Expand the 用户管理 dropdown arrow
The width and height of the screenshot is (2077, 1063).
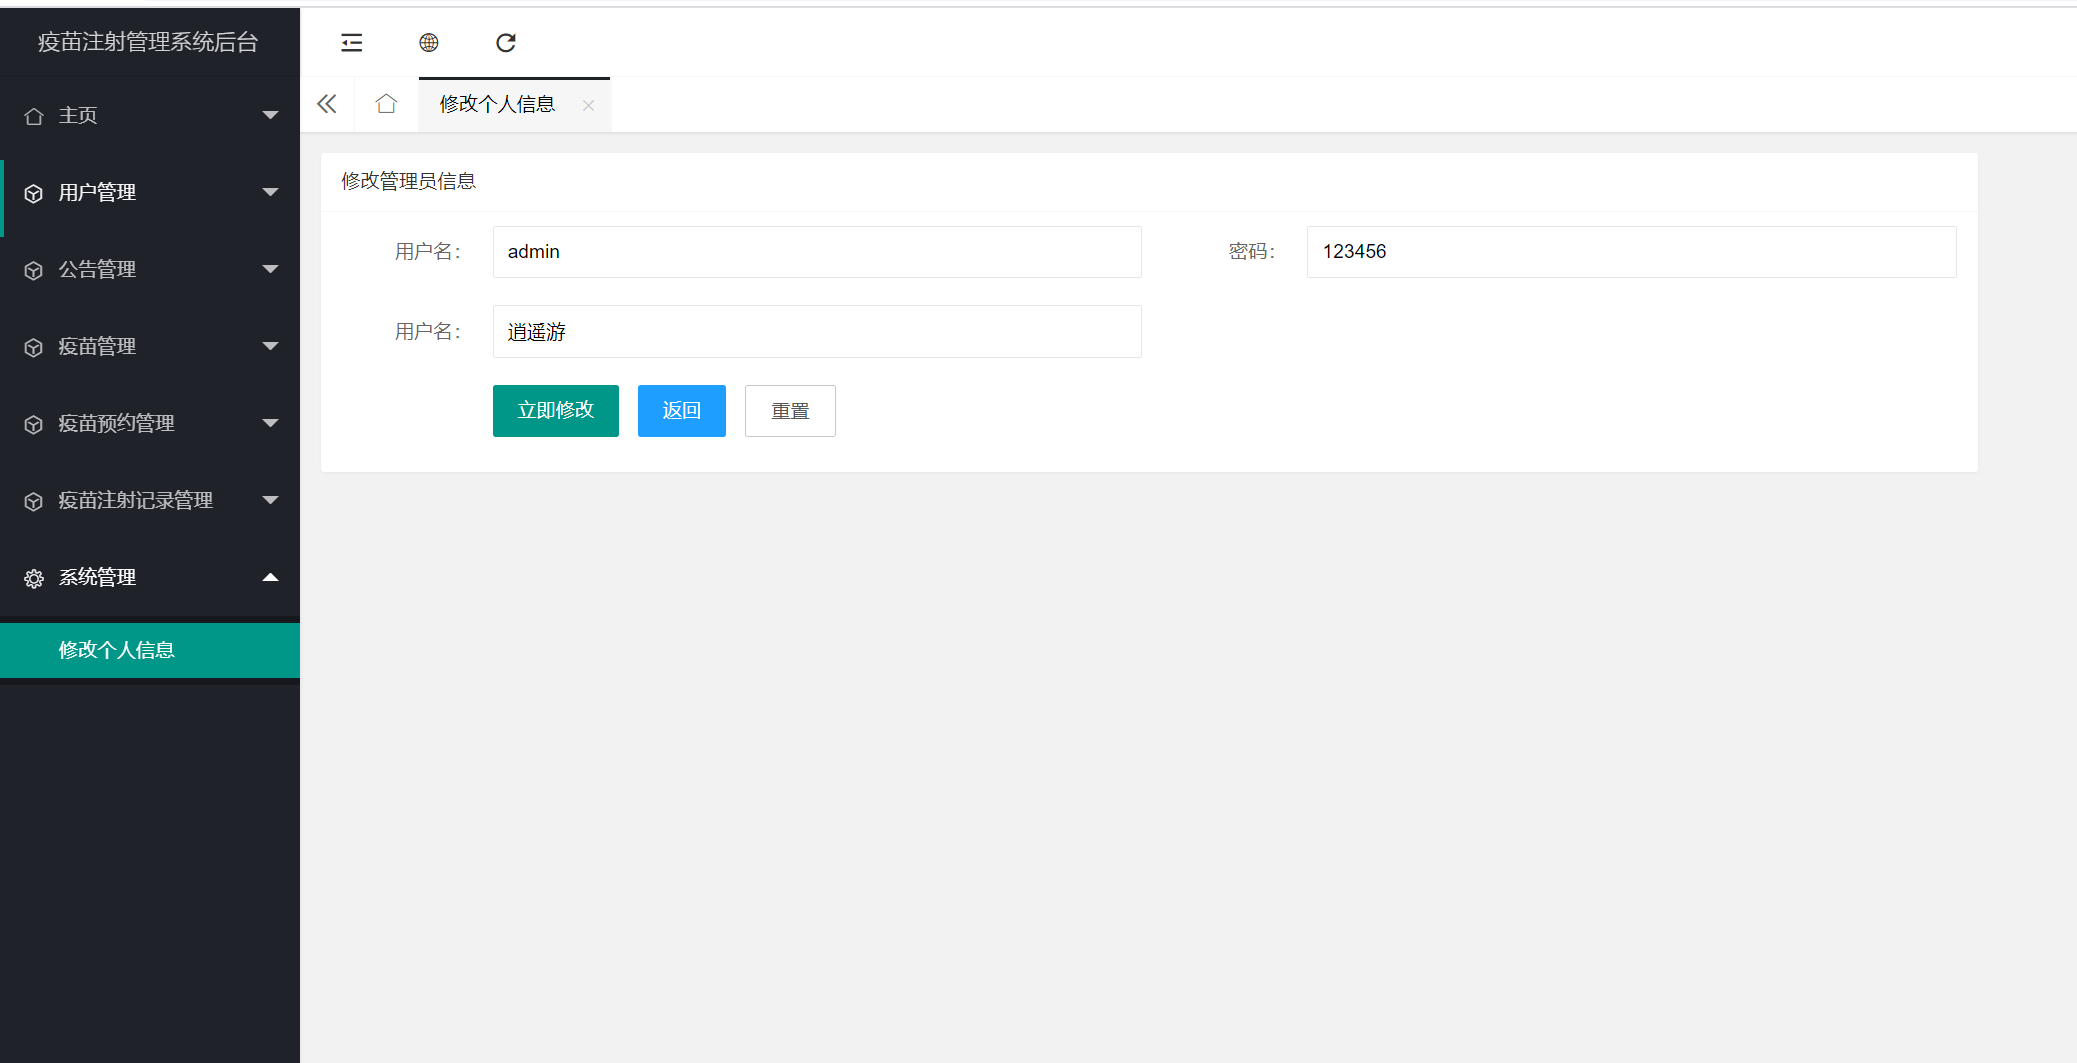[x=270, y=192]
